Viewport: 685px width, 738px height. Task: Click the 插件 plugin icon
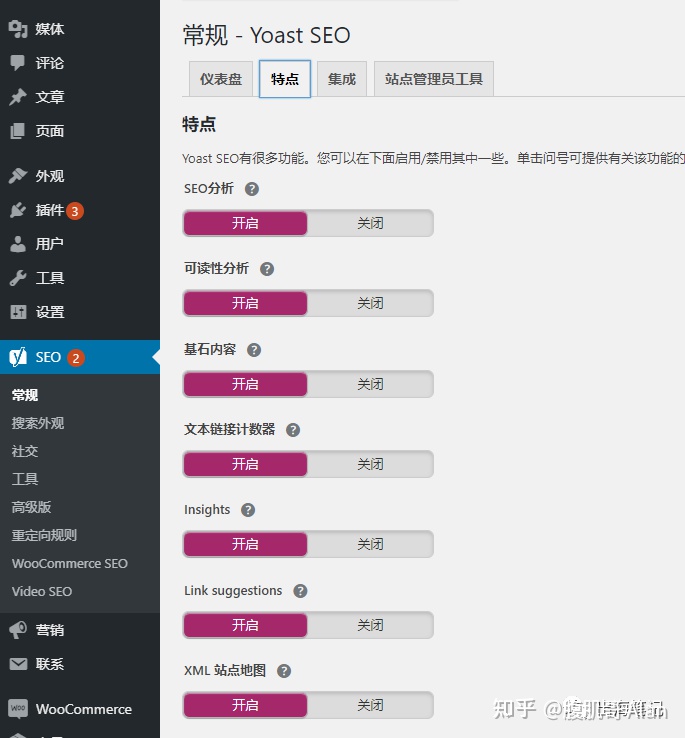[18, 210]
